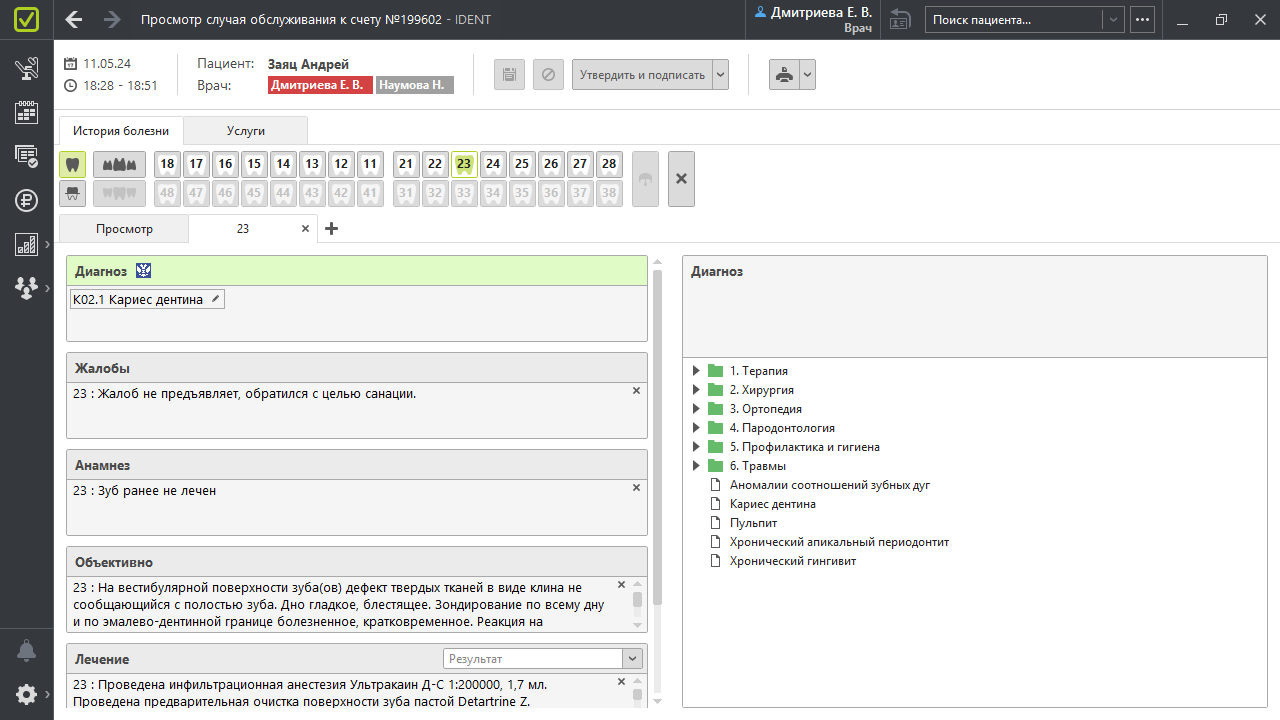This screenshot has height=720, width=1280.
Task: Open Утвердить и подписать dropdown arrow
Action: [x=720, y=75]
